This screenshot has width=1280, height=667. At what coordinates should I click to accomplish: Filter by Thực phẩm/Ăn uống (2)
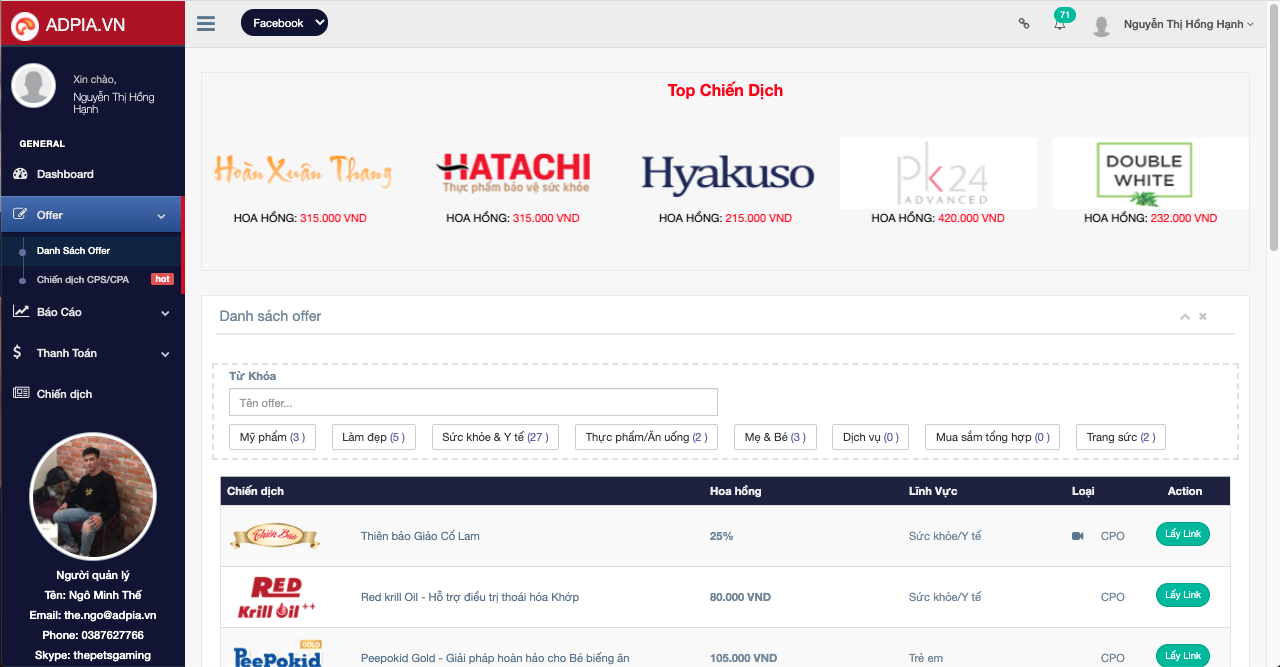click(646, 437)
